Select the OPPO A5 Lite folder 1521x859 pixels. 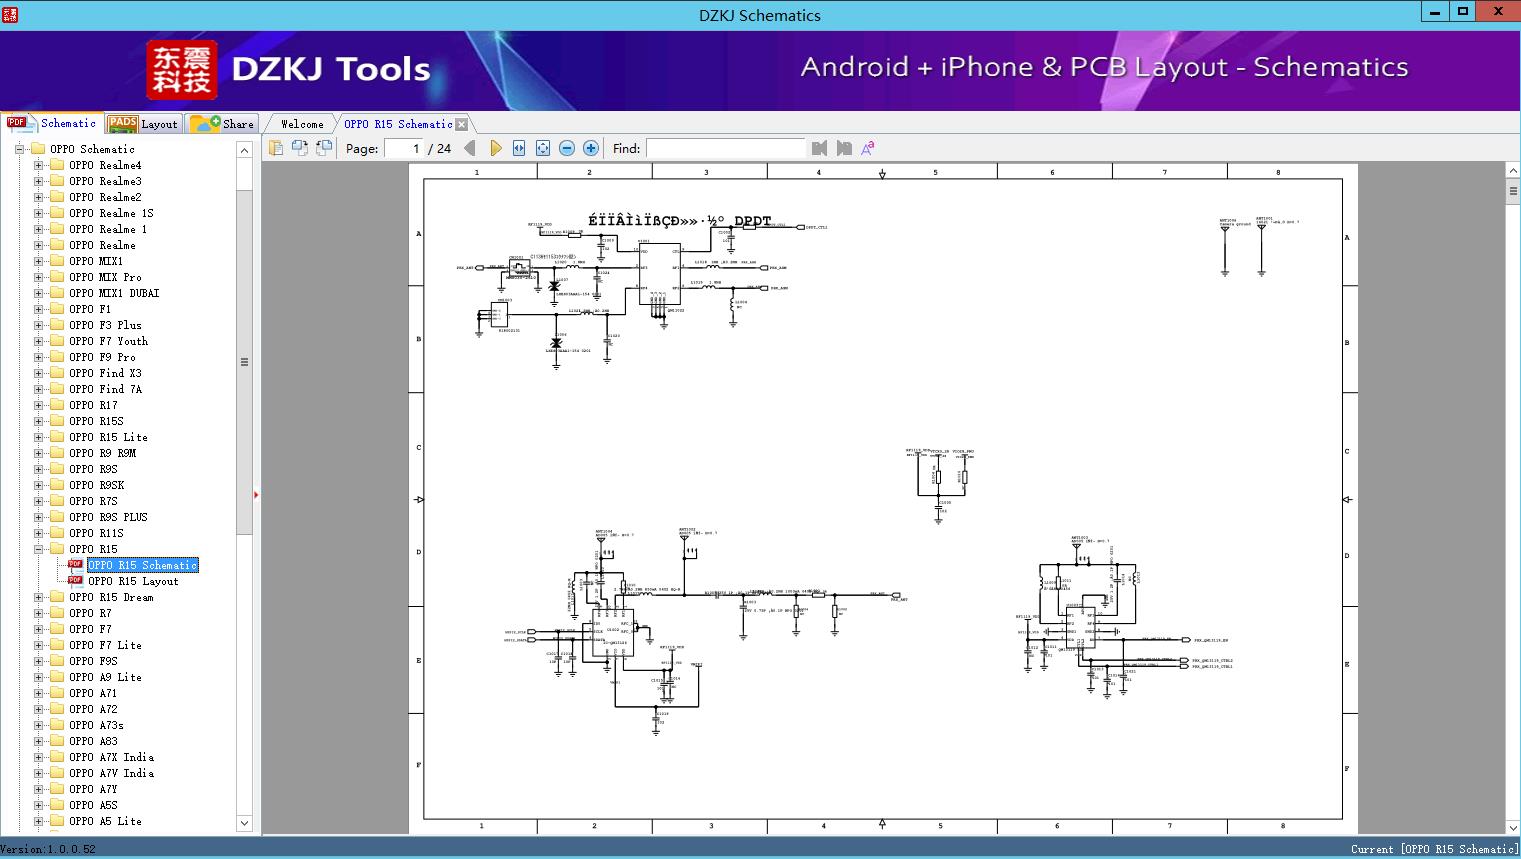(x=105, y=821)
